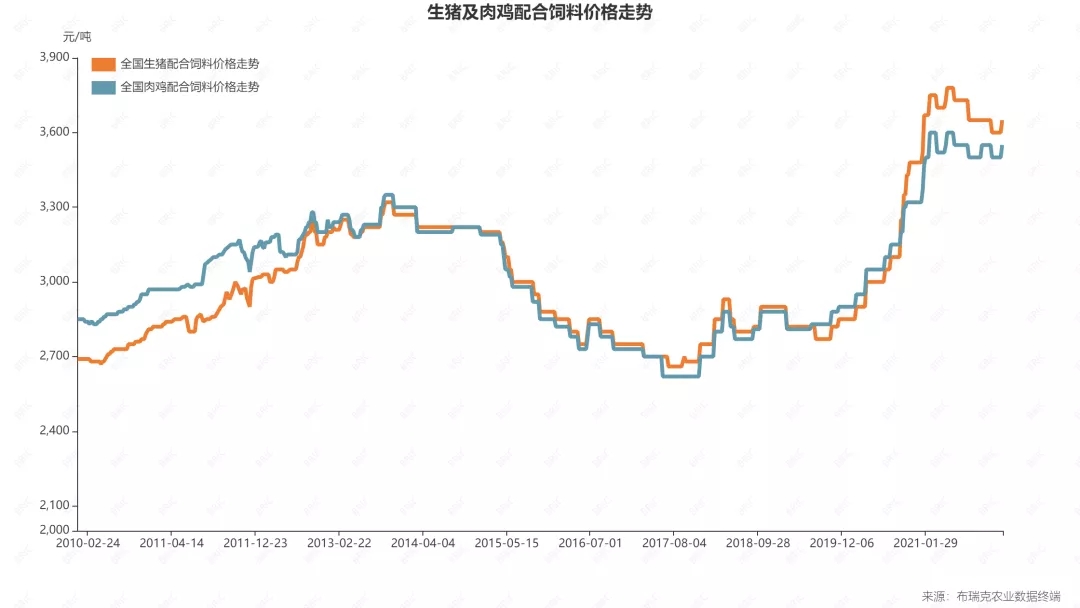Click the 3,900 y-axis value

pos(54,57)
